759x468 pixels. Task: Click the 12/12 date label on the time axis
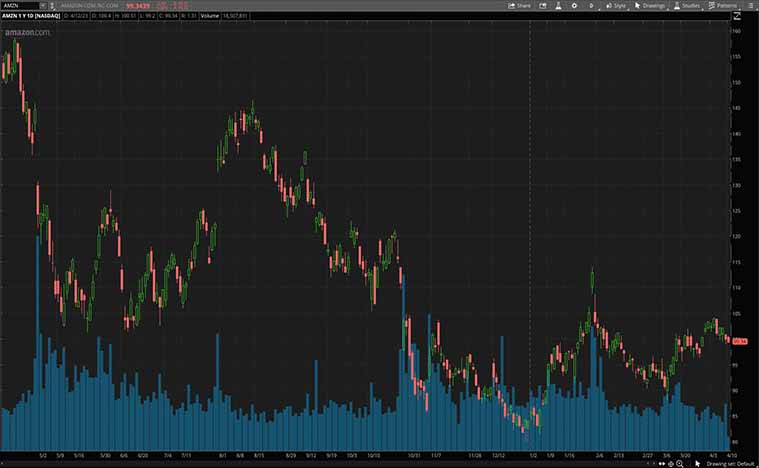pos(499,455)
